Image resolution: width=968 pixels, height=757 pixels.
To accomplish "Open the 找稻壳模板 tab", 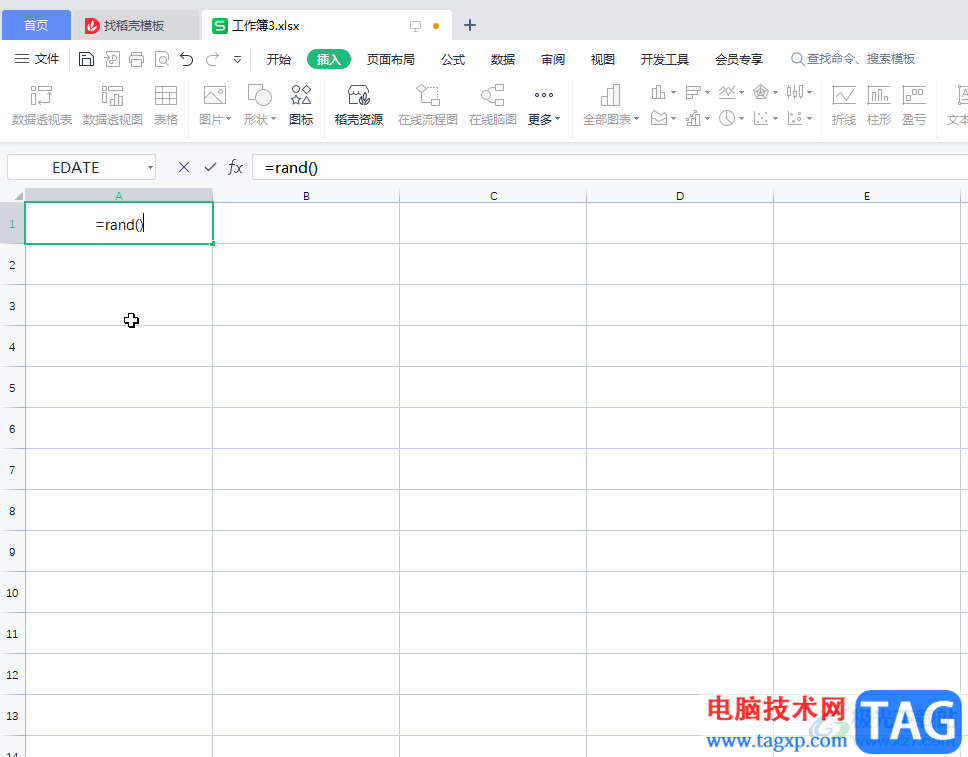I will 135,26.
